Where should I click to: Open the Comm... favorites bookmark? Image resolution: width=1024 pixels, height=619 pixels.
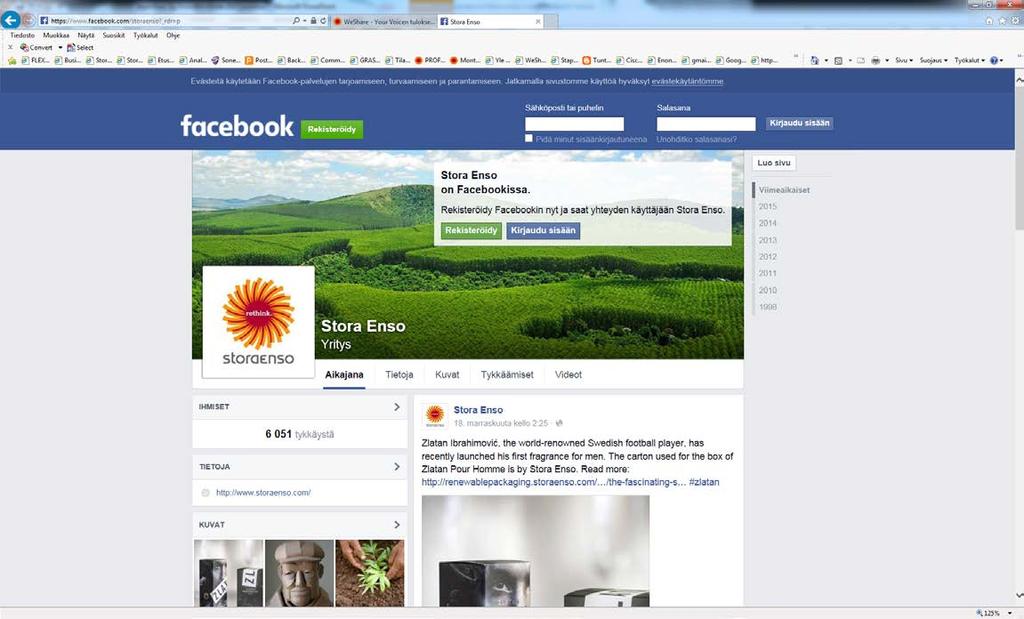pos(328,61)
